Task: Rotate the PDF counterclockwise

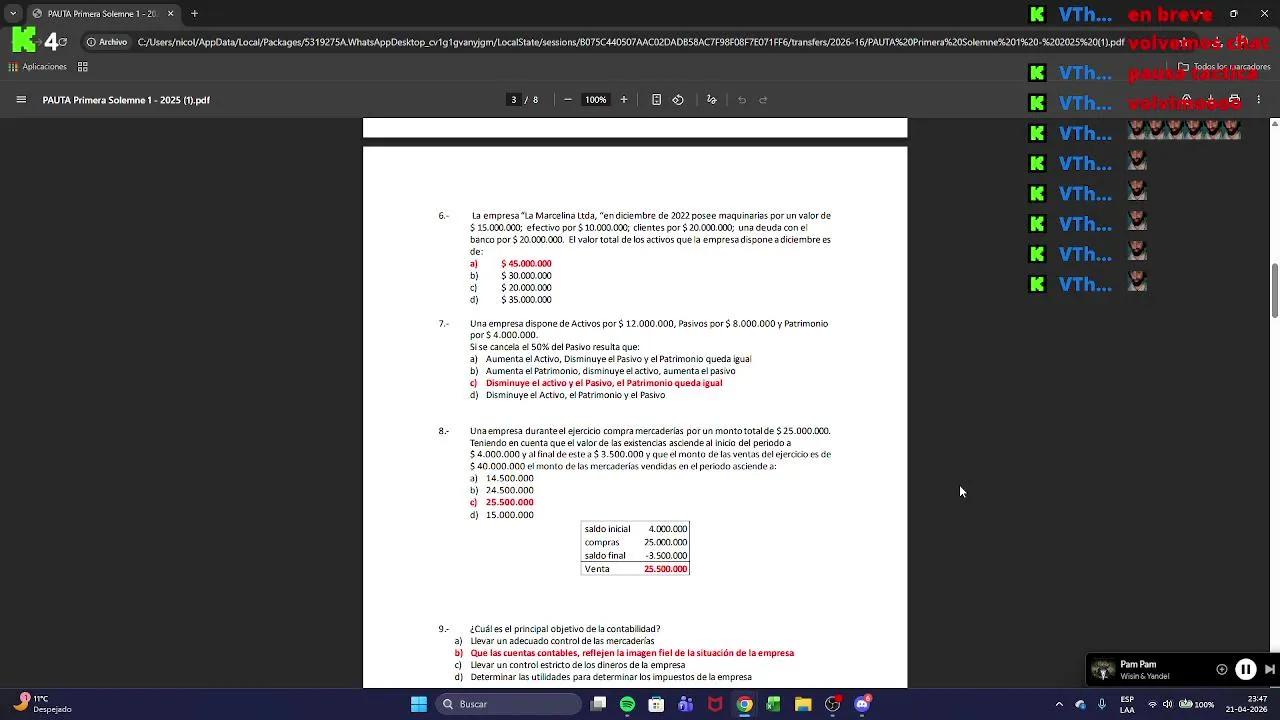Action: click(678, 100)
